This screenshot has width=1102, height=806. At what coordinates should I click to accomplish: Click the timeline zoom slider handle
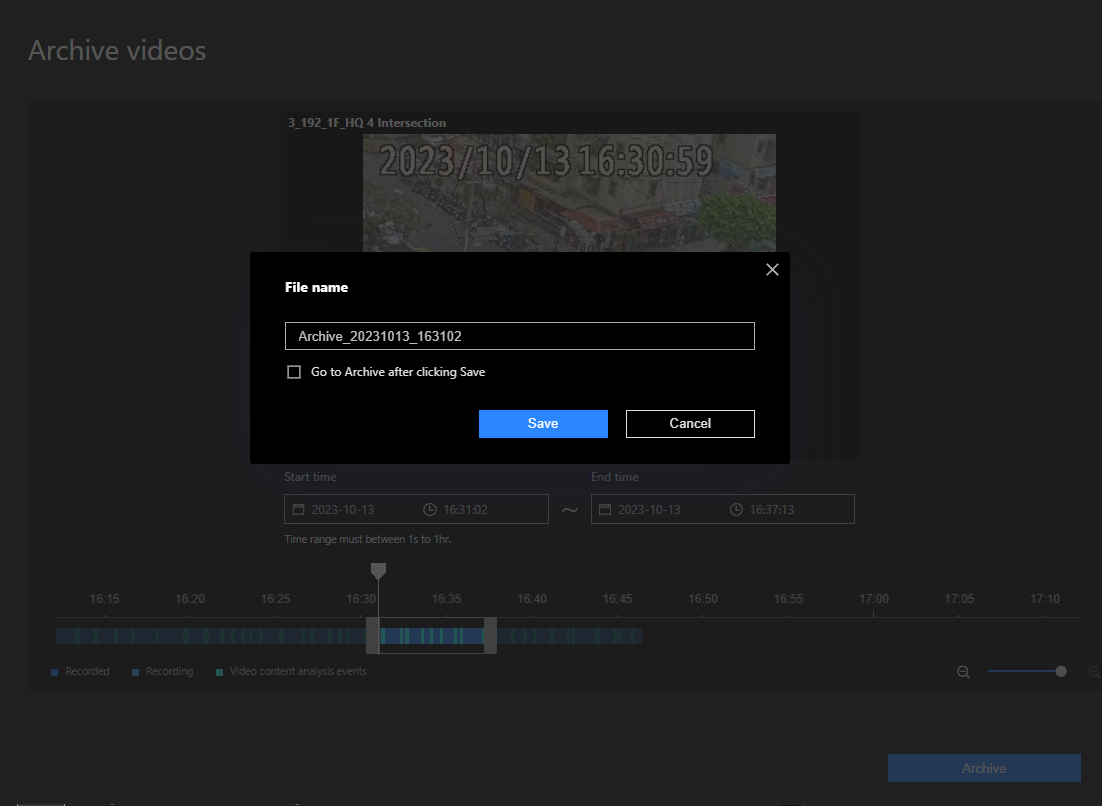(x=1061, y=671)
